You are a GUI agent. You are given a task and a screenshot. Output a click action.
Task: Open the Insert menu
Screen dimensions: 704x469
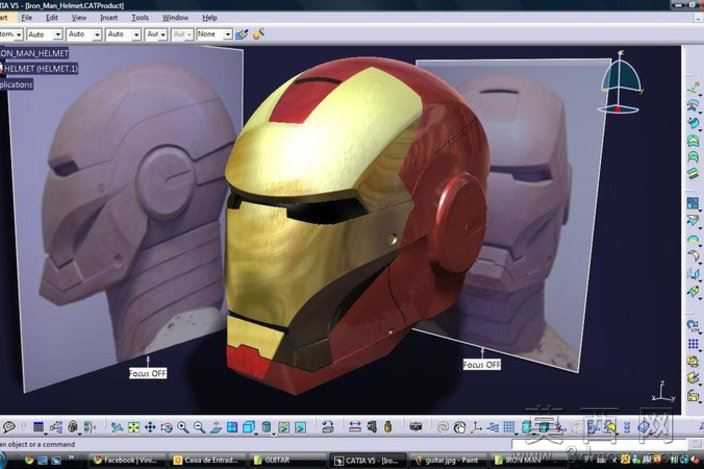[x=108, y=18]
